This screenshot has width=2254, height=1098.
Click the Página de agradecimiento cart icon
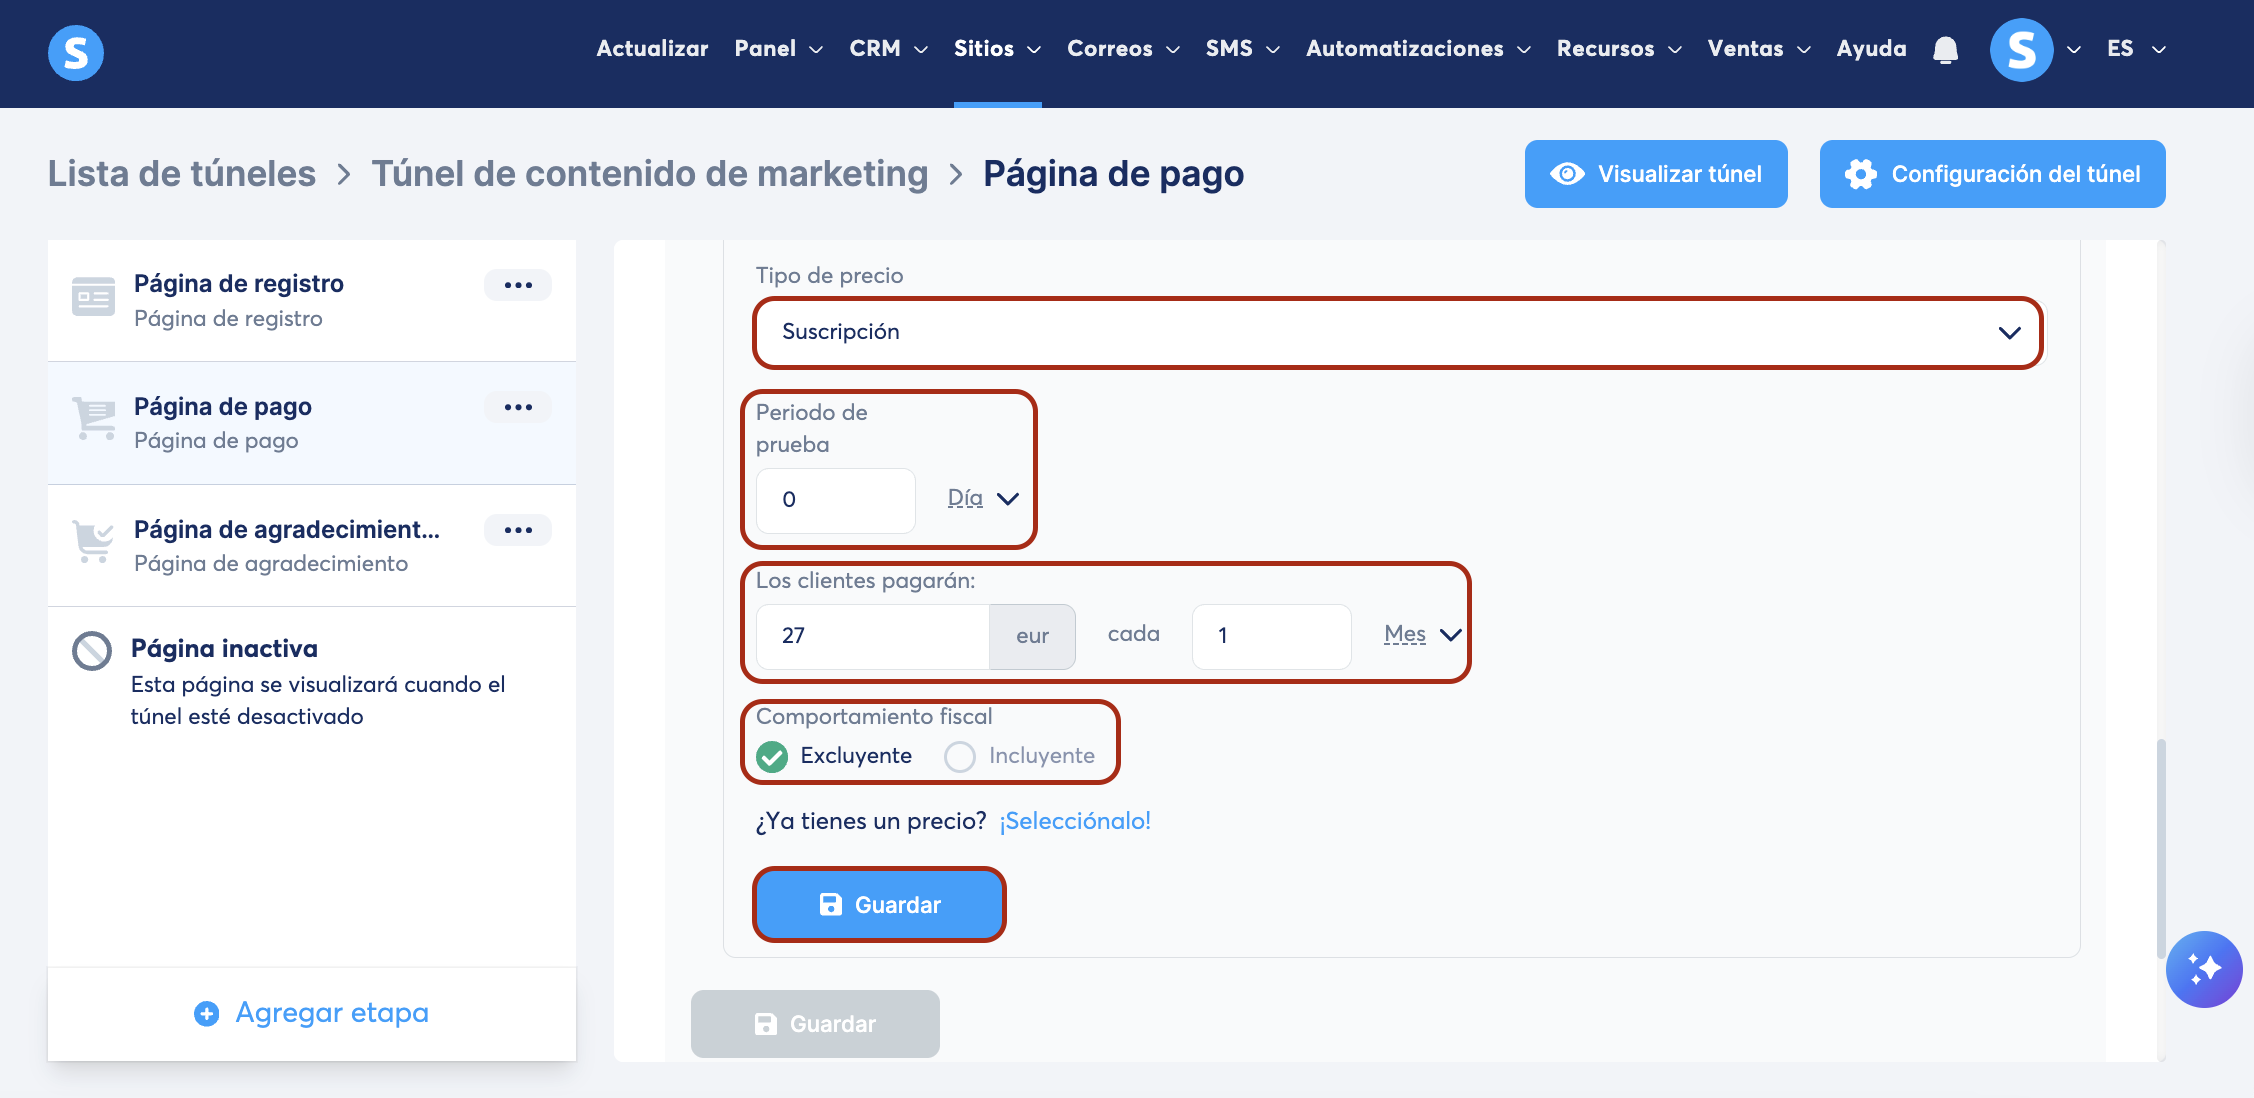[93, 542]
